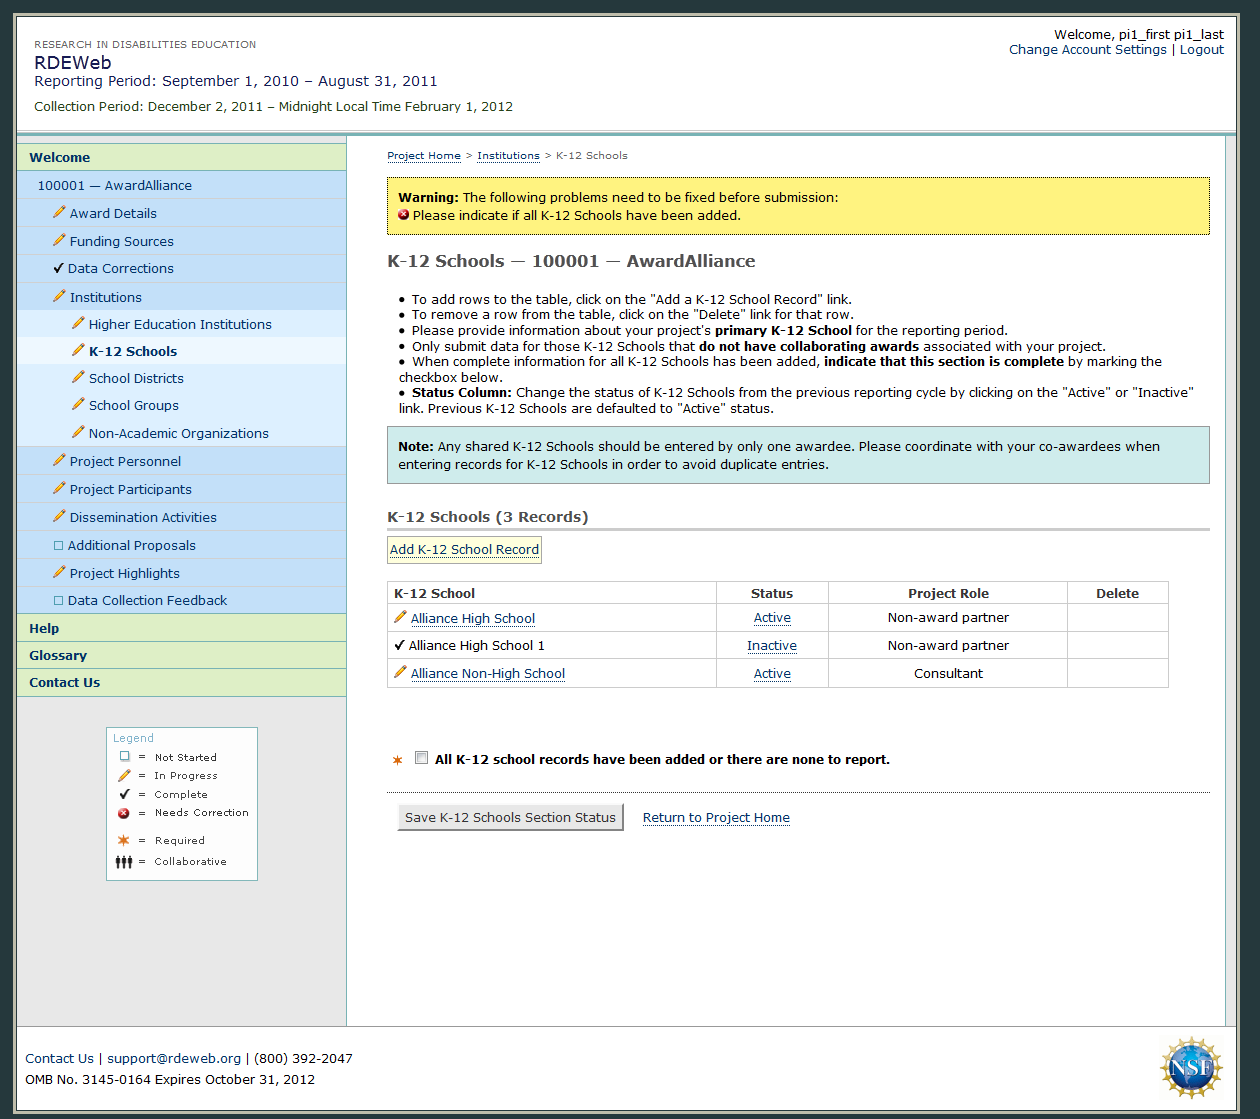
Task: Toggle Alliance High School 1 Inactive status
Action: pyautogui.click(x=771, y=646)
